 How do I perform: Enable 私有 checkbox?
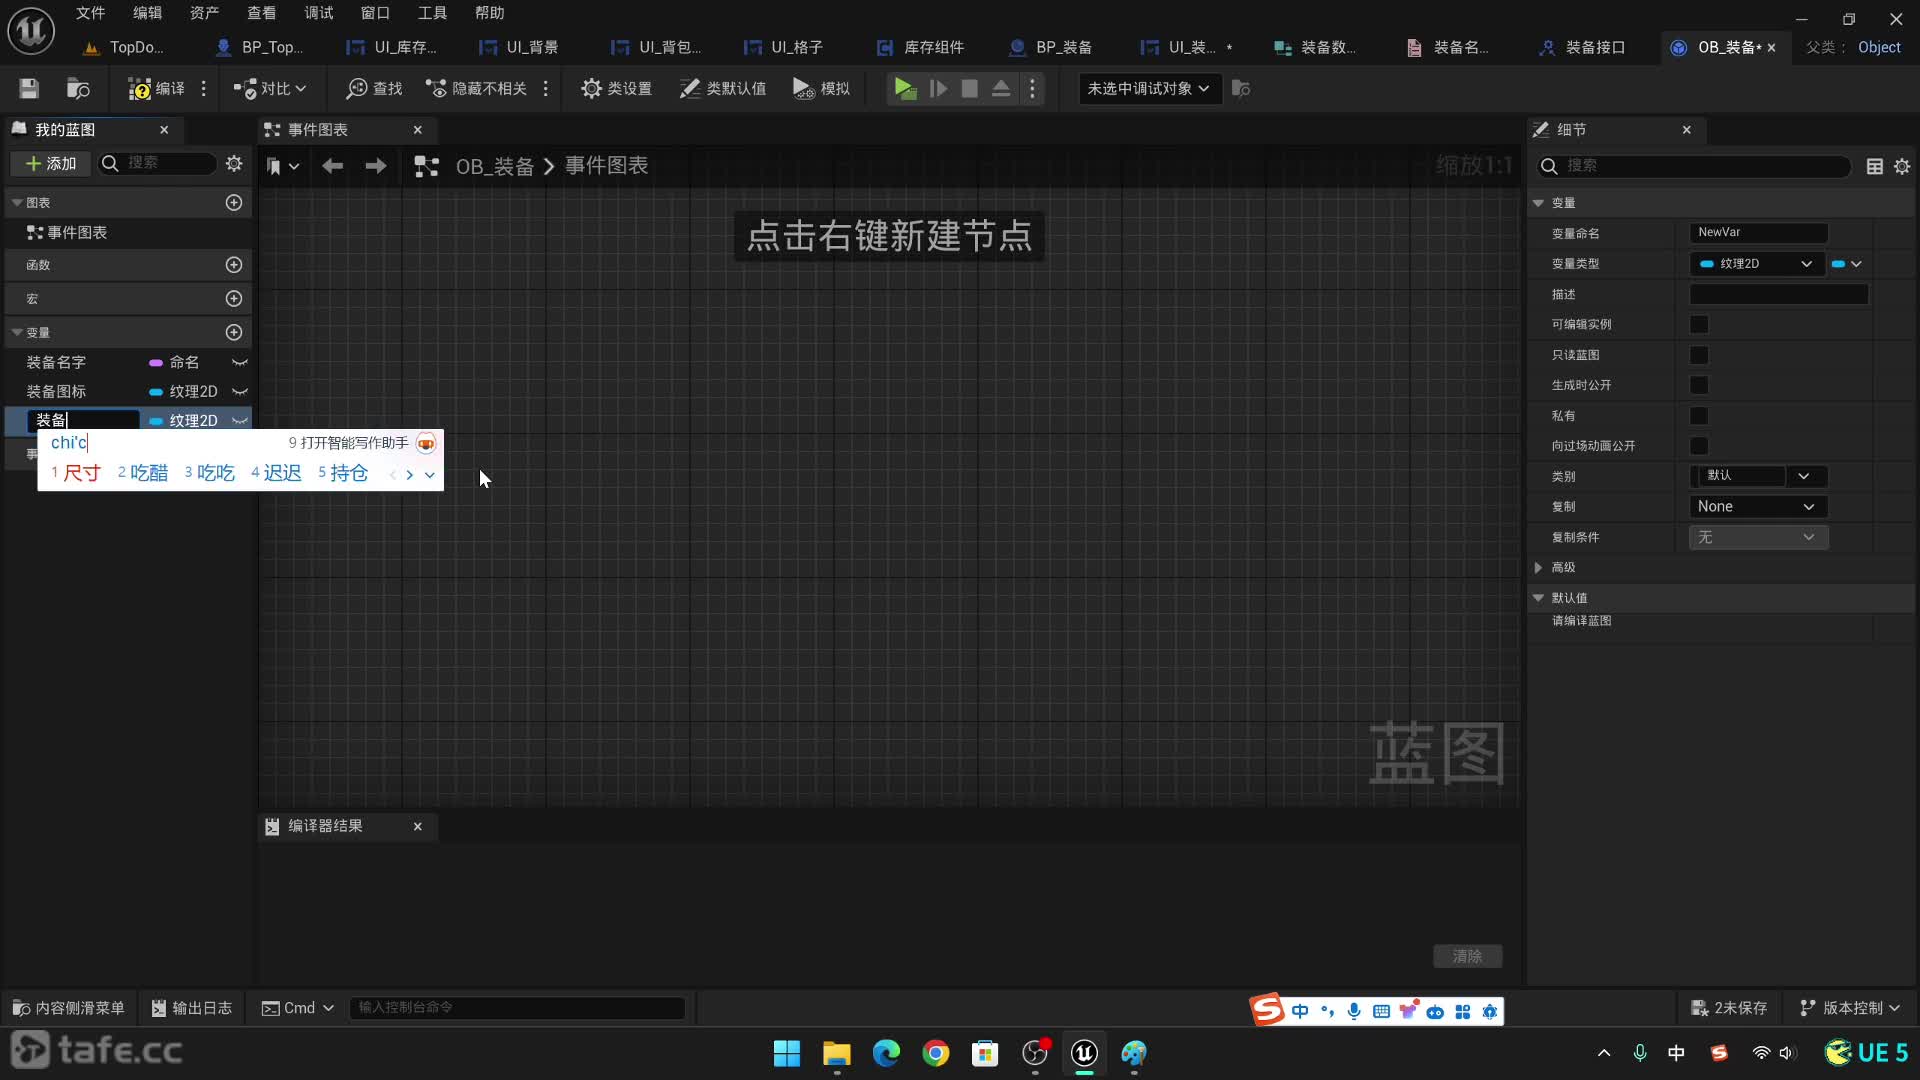1699,416
